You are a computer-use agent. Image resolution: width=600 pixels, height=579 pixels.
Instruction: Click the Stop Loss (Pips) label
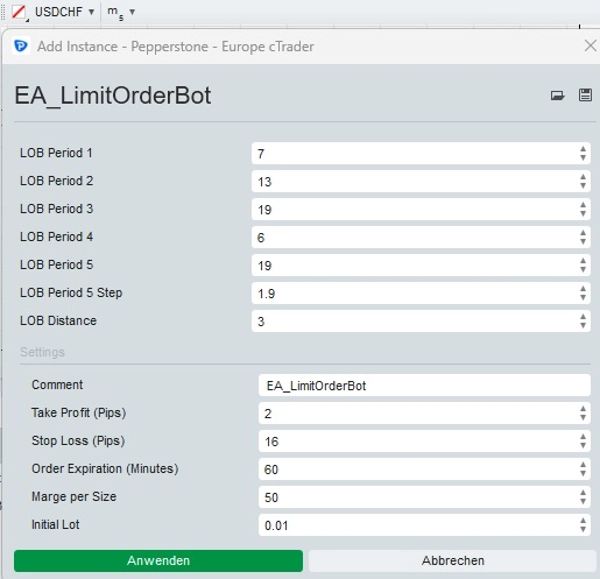click(78, 441)
